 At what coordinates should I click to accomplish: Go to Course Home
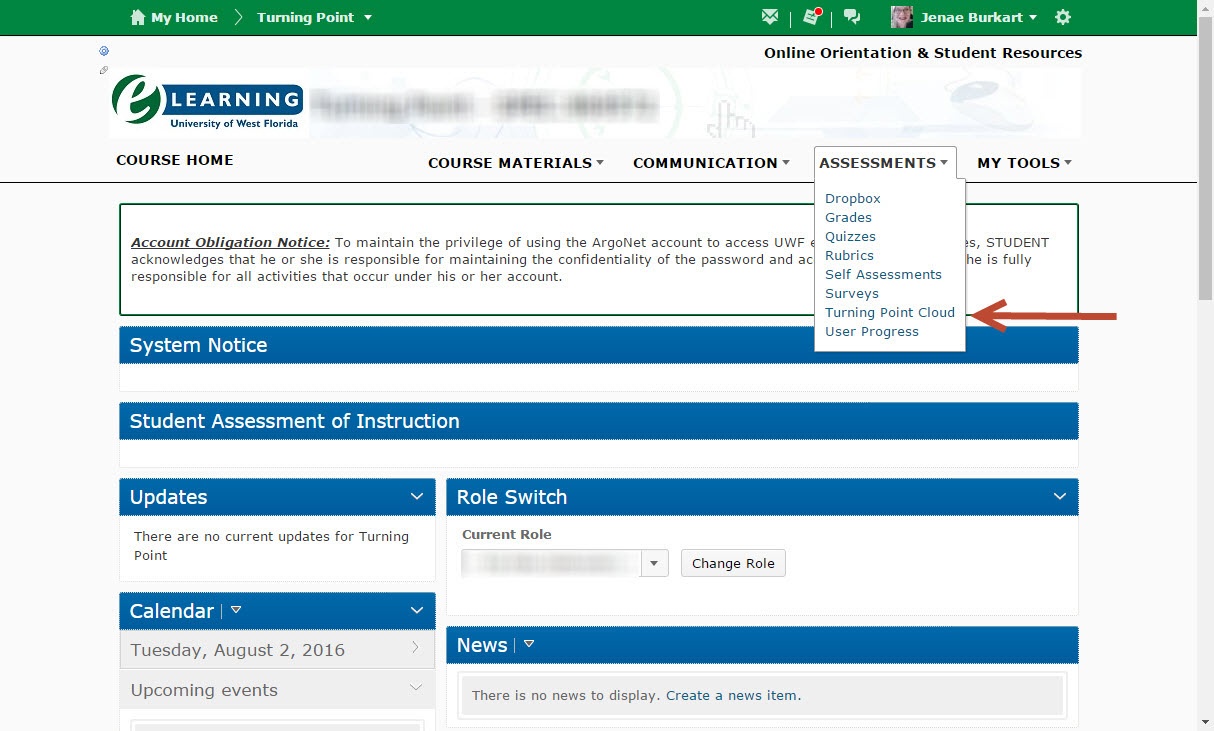click(x=175, y=160)
